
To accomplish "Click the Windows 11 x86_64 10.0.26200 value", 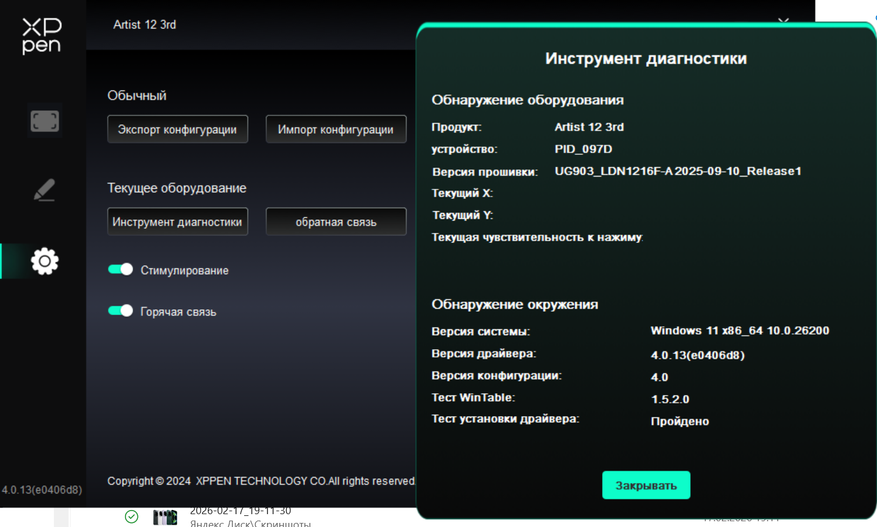I will 740,331.
